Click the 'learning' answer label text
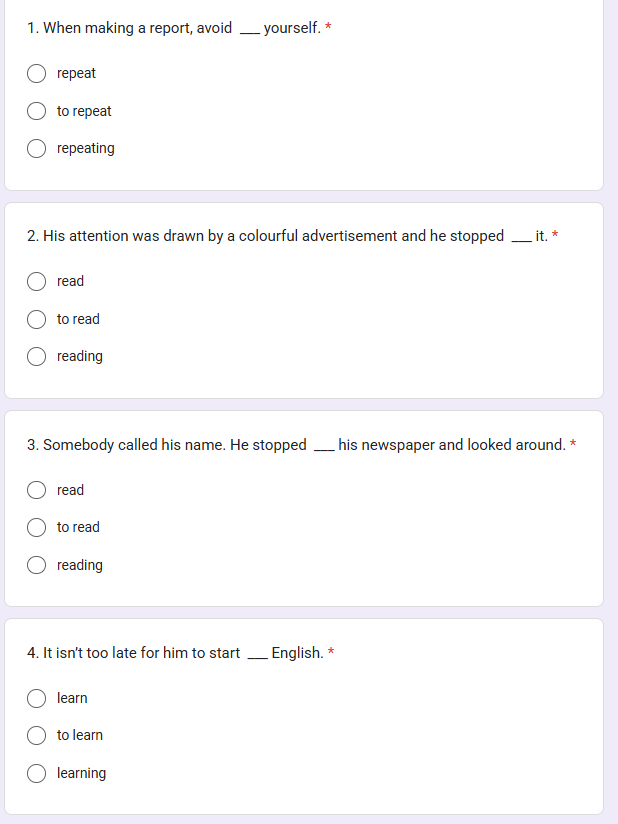The height and width of the screenshot is (824, 618). pos(81,773)
